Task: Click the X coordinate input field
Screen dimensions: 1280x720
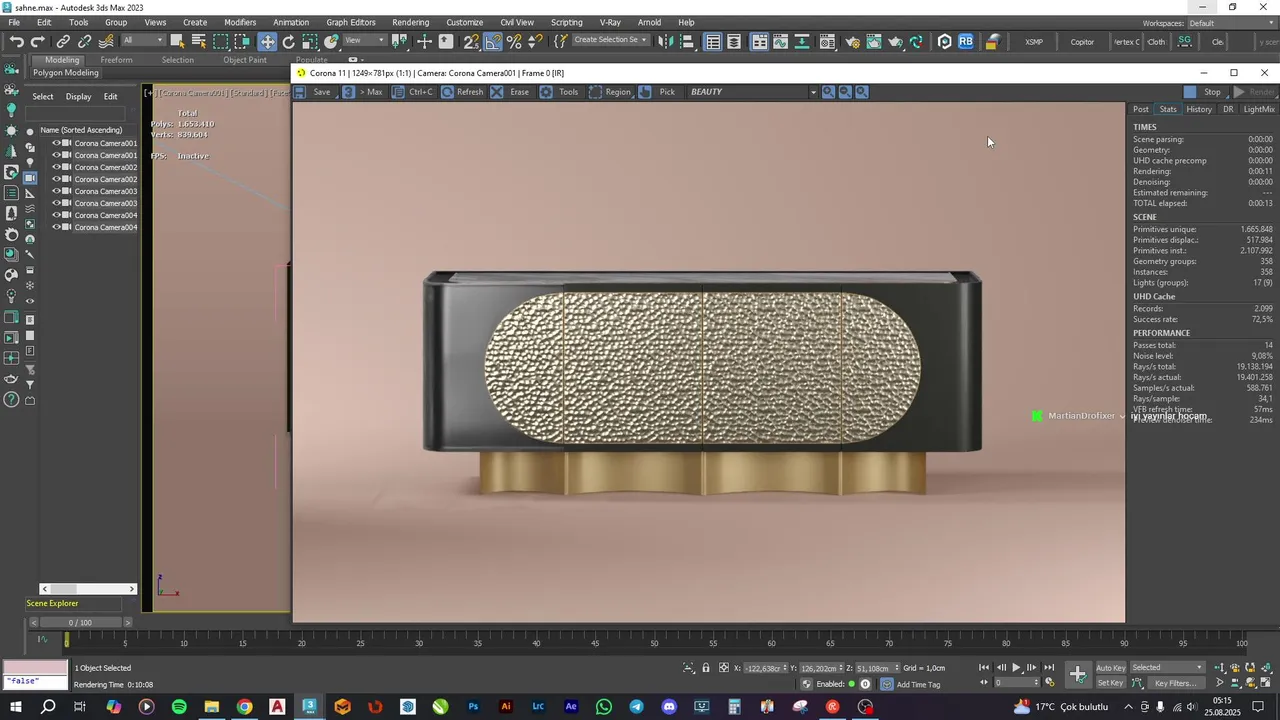Action: click(762, 668)
